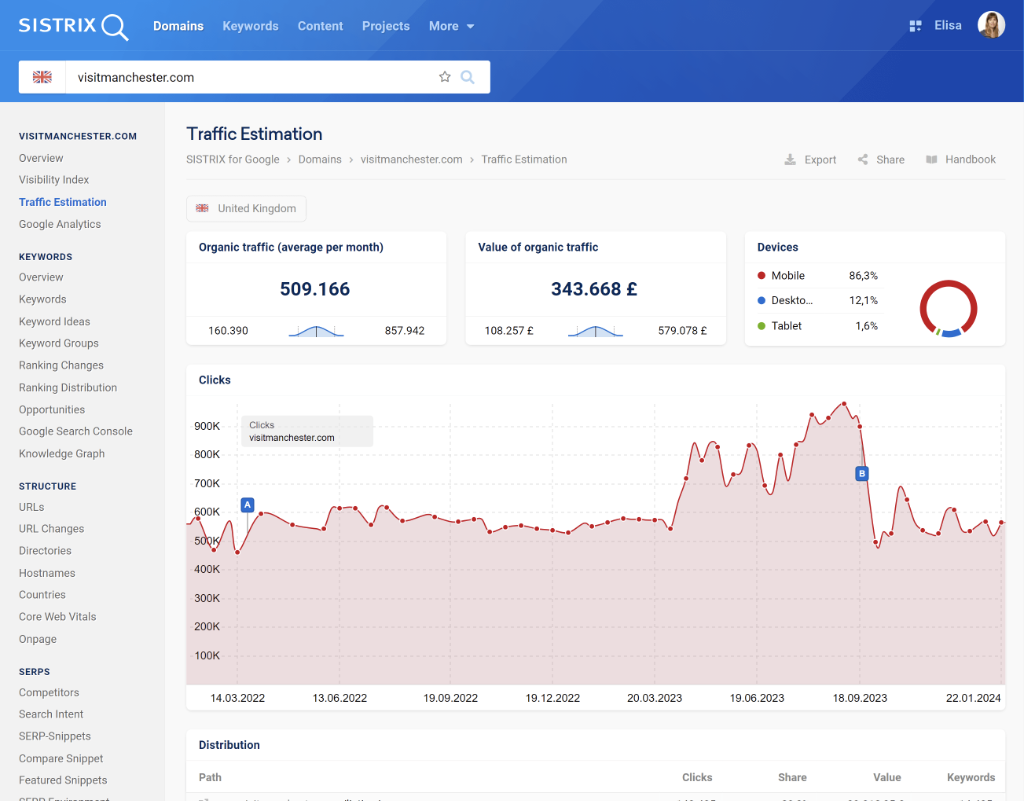
Task: Sort by the Keywords column header
Action: (x=971, y=777)
